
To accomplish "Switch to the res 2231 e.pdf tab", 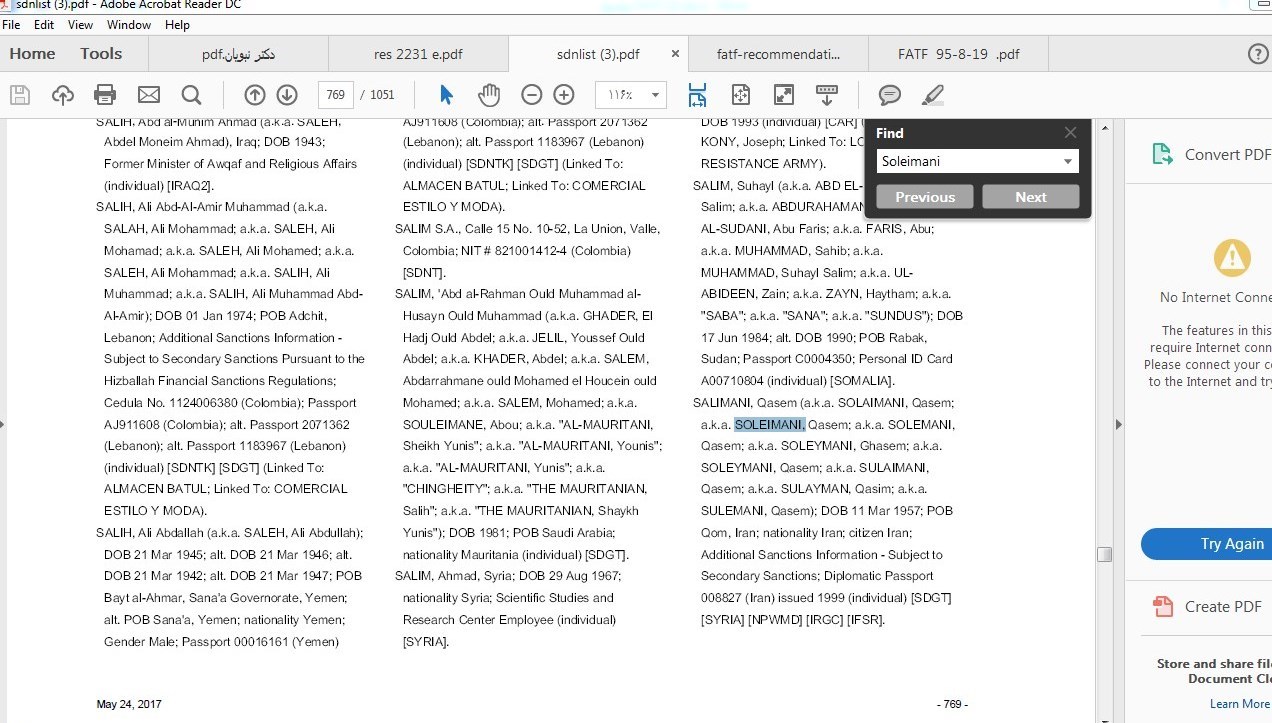I will coord(418,54).
